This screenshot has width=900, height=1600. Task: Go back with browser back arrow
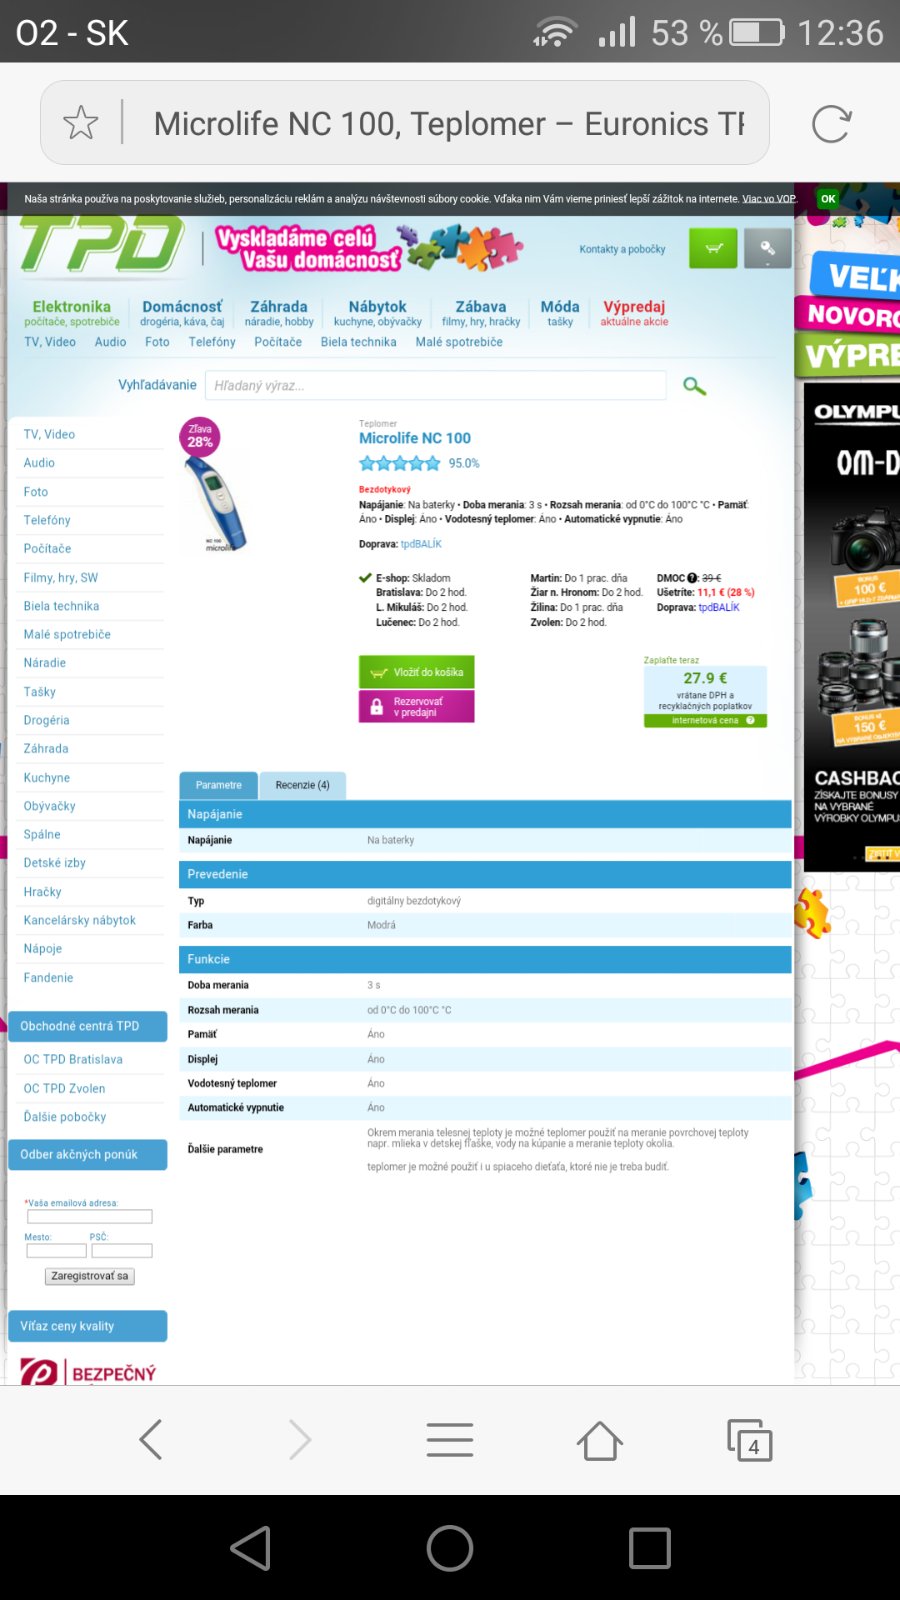(x=151, y=1440)
